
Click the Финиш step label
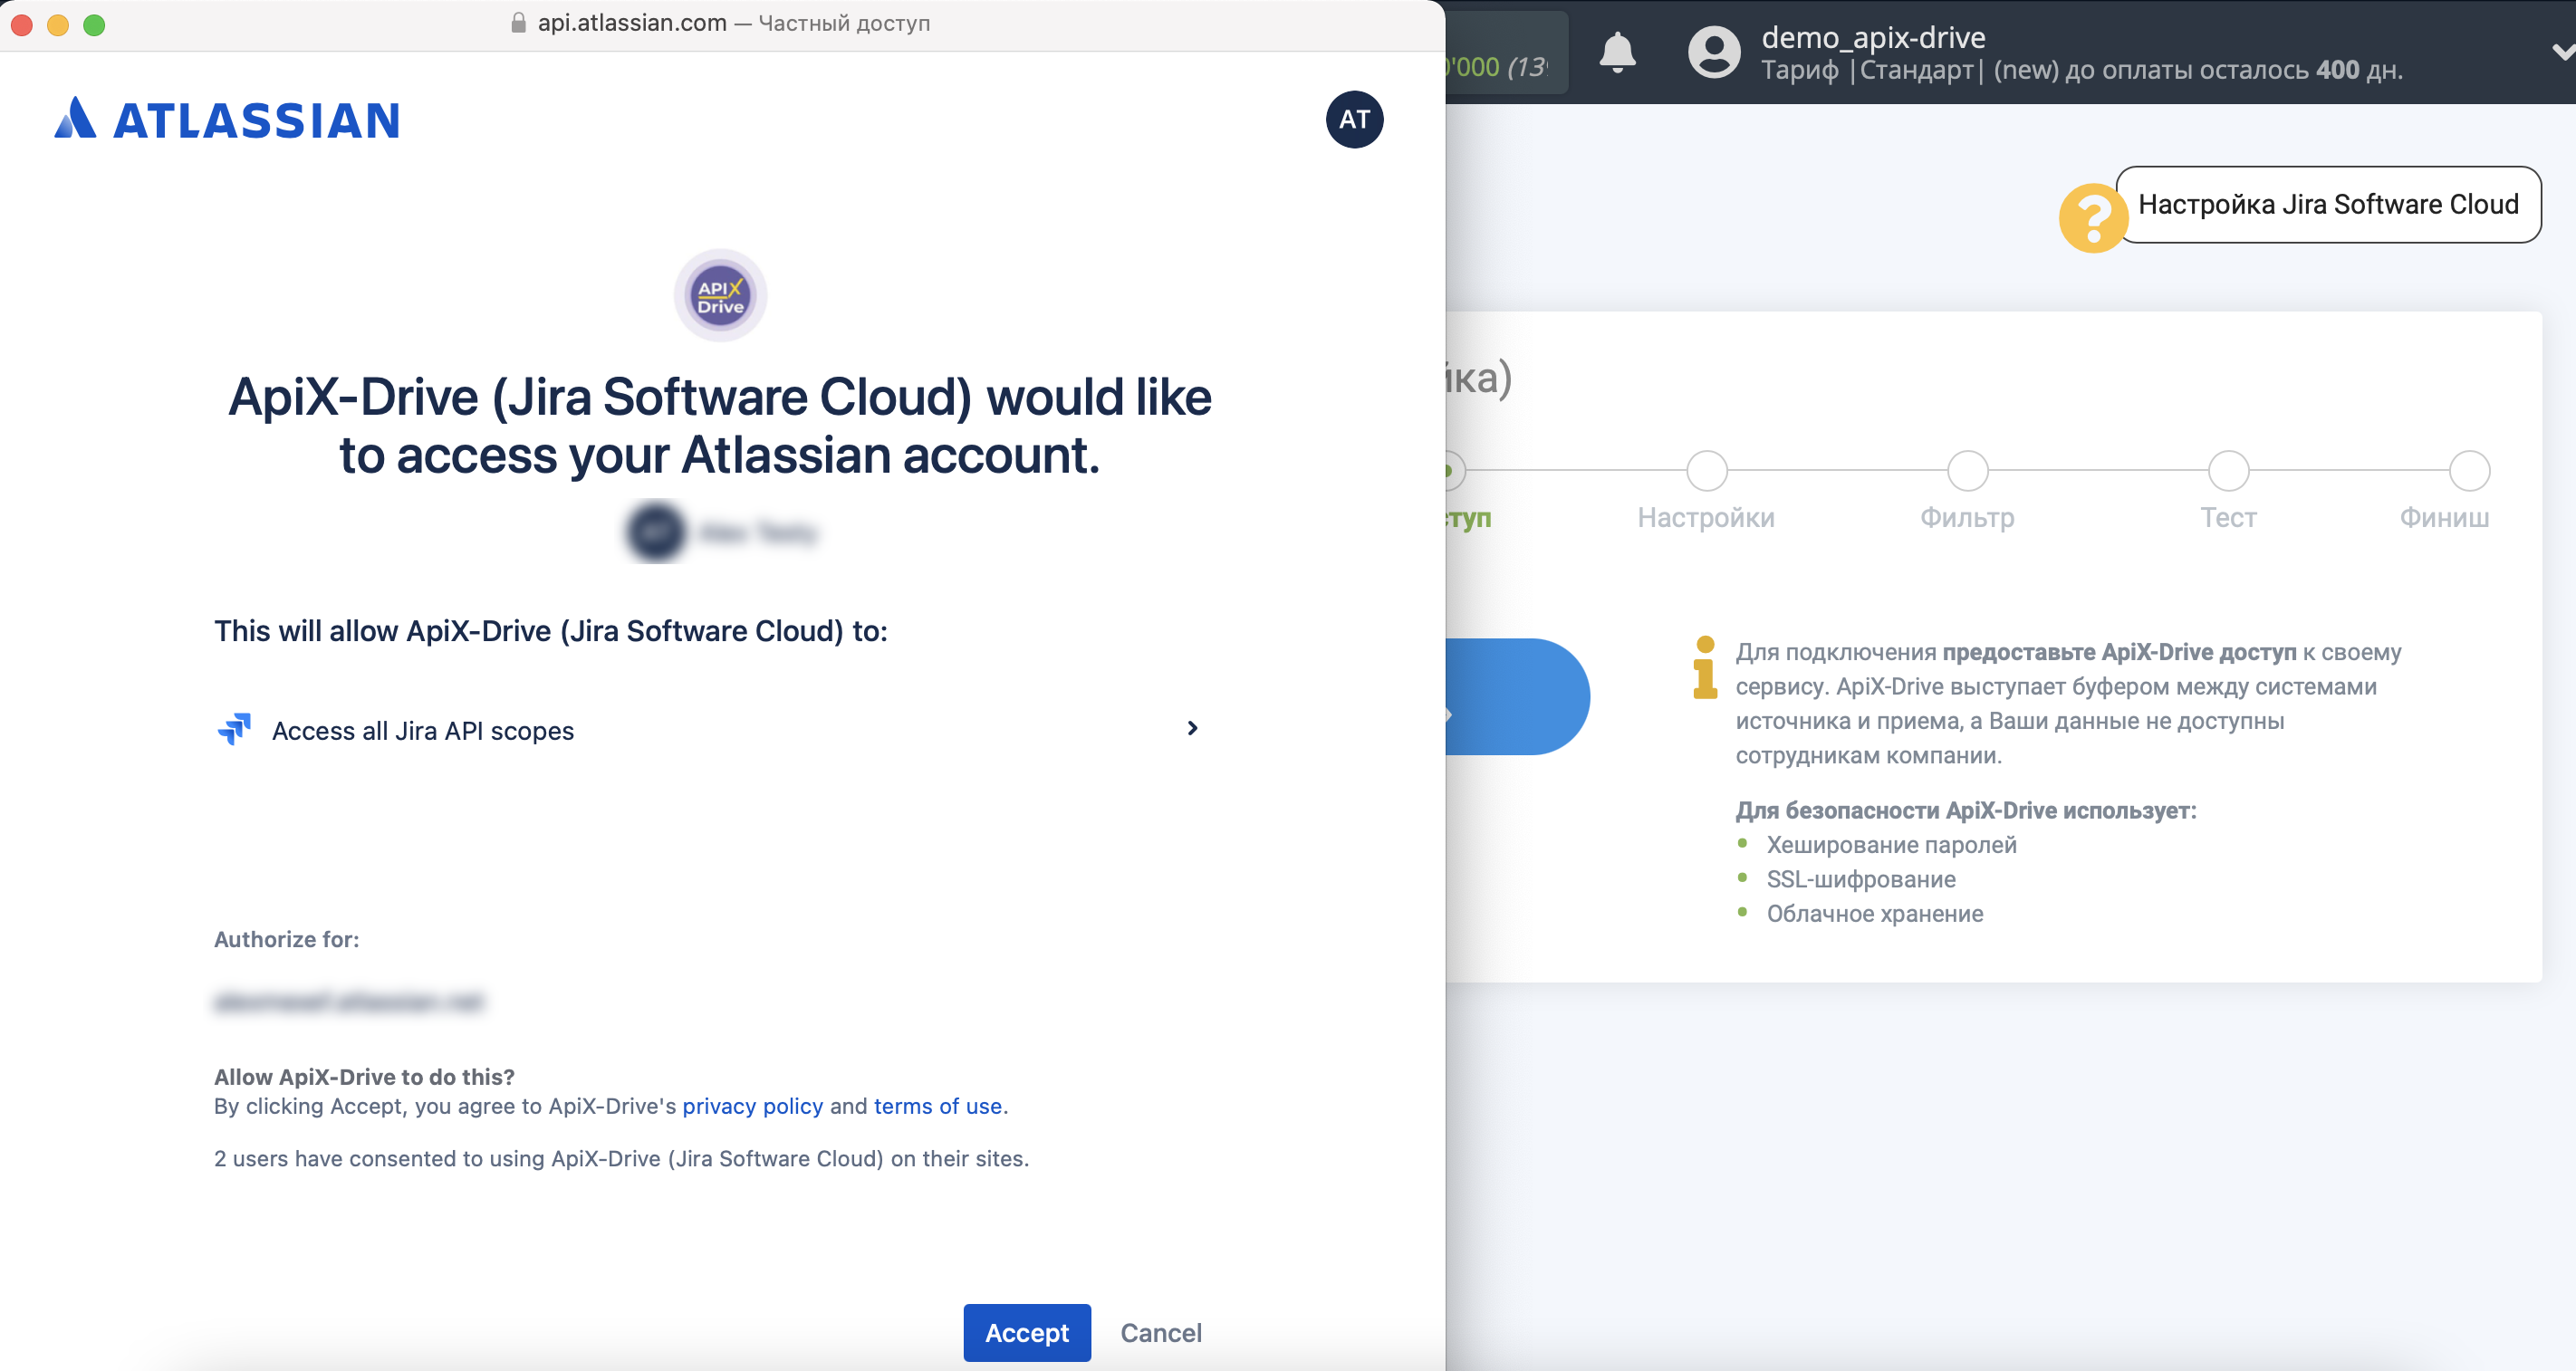[2444, 517]
